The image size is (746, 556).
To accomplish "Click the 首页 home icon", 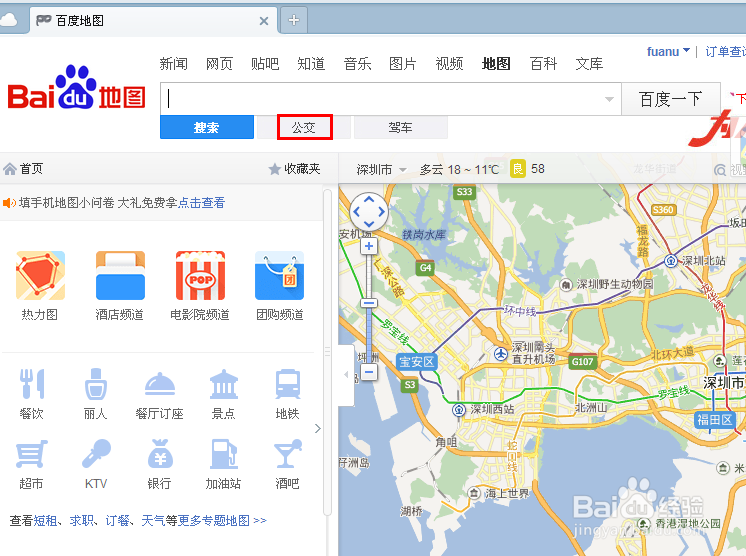I will 10,169.
